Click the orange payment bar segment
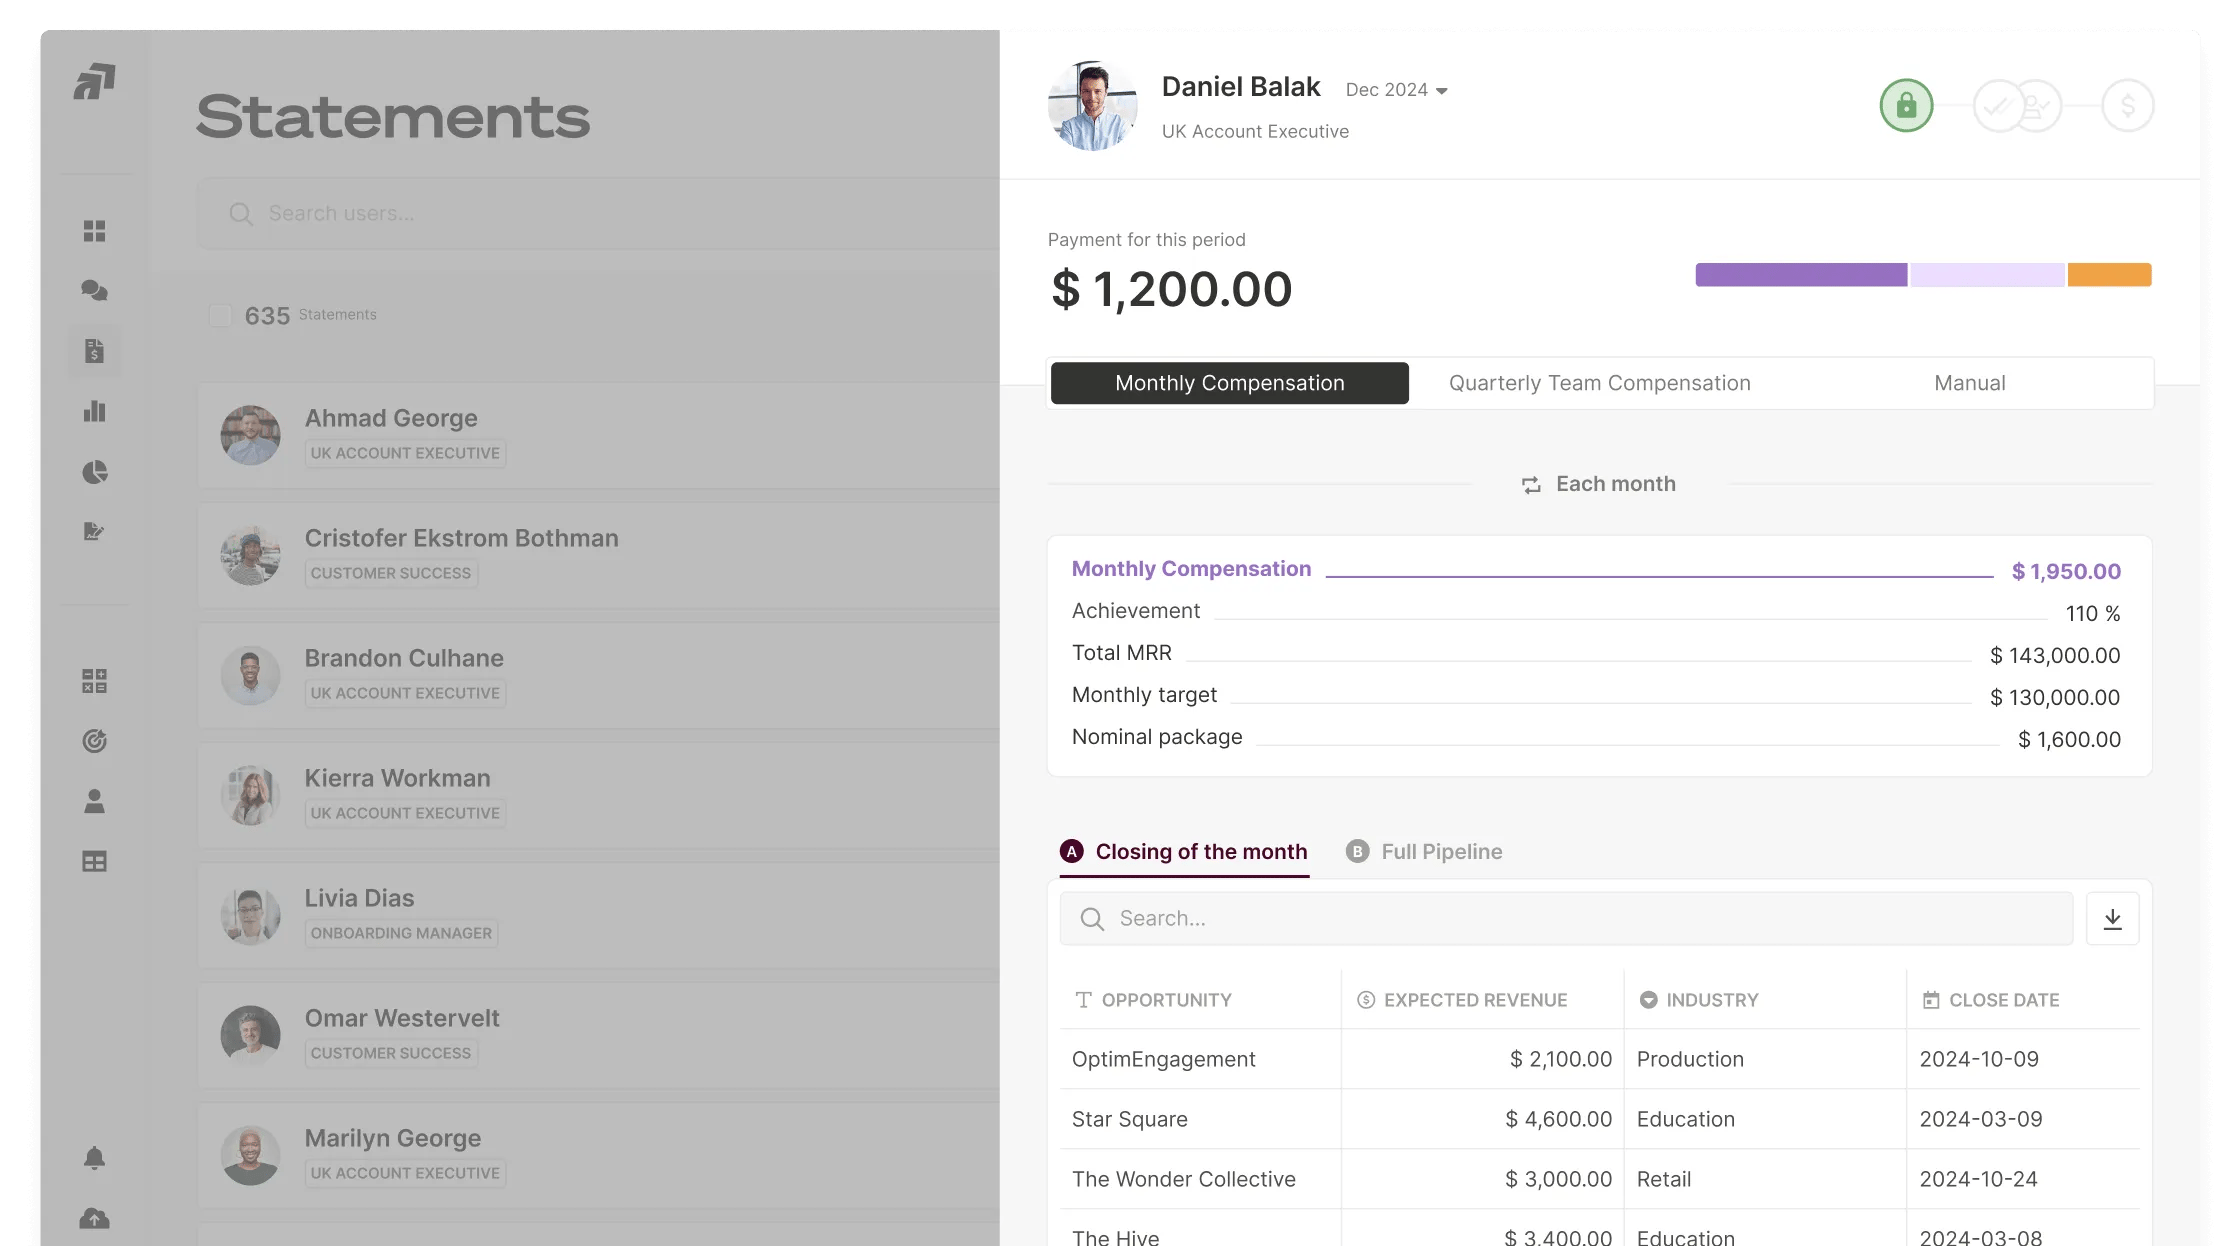 tap(2109, 275)
